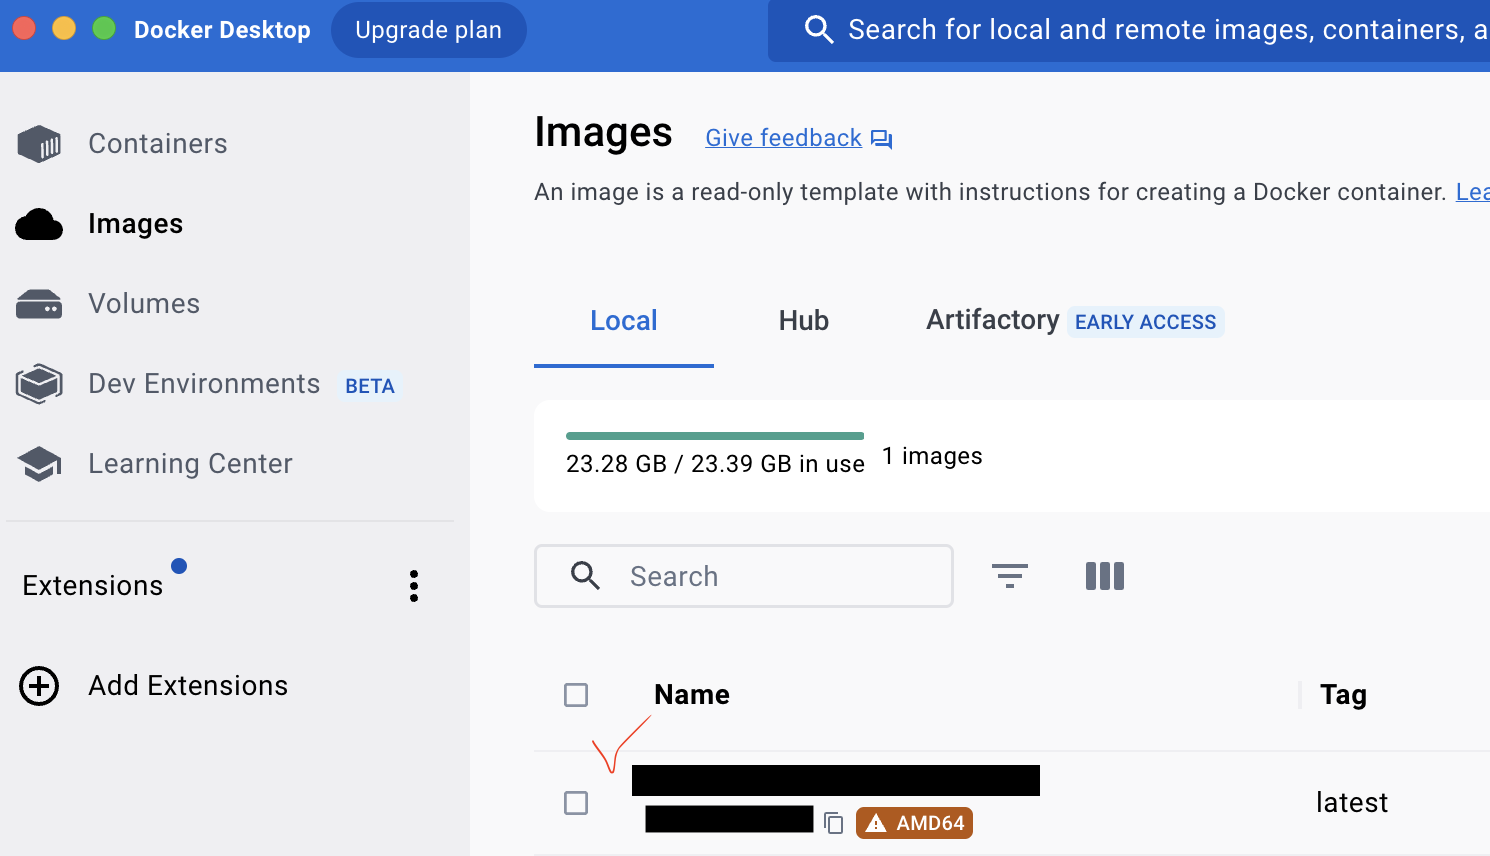Click the 'latest' tag cell
The height and width of the screenshot is (856, 1490).
(x=1352, y=803)
